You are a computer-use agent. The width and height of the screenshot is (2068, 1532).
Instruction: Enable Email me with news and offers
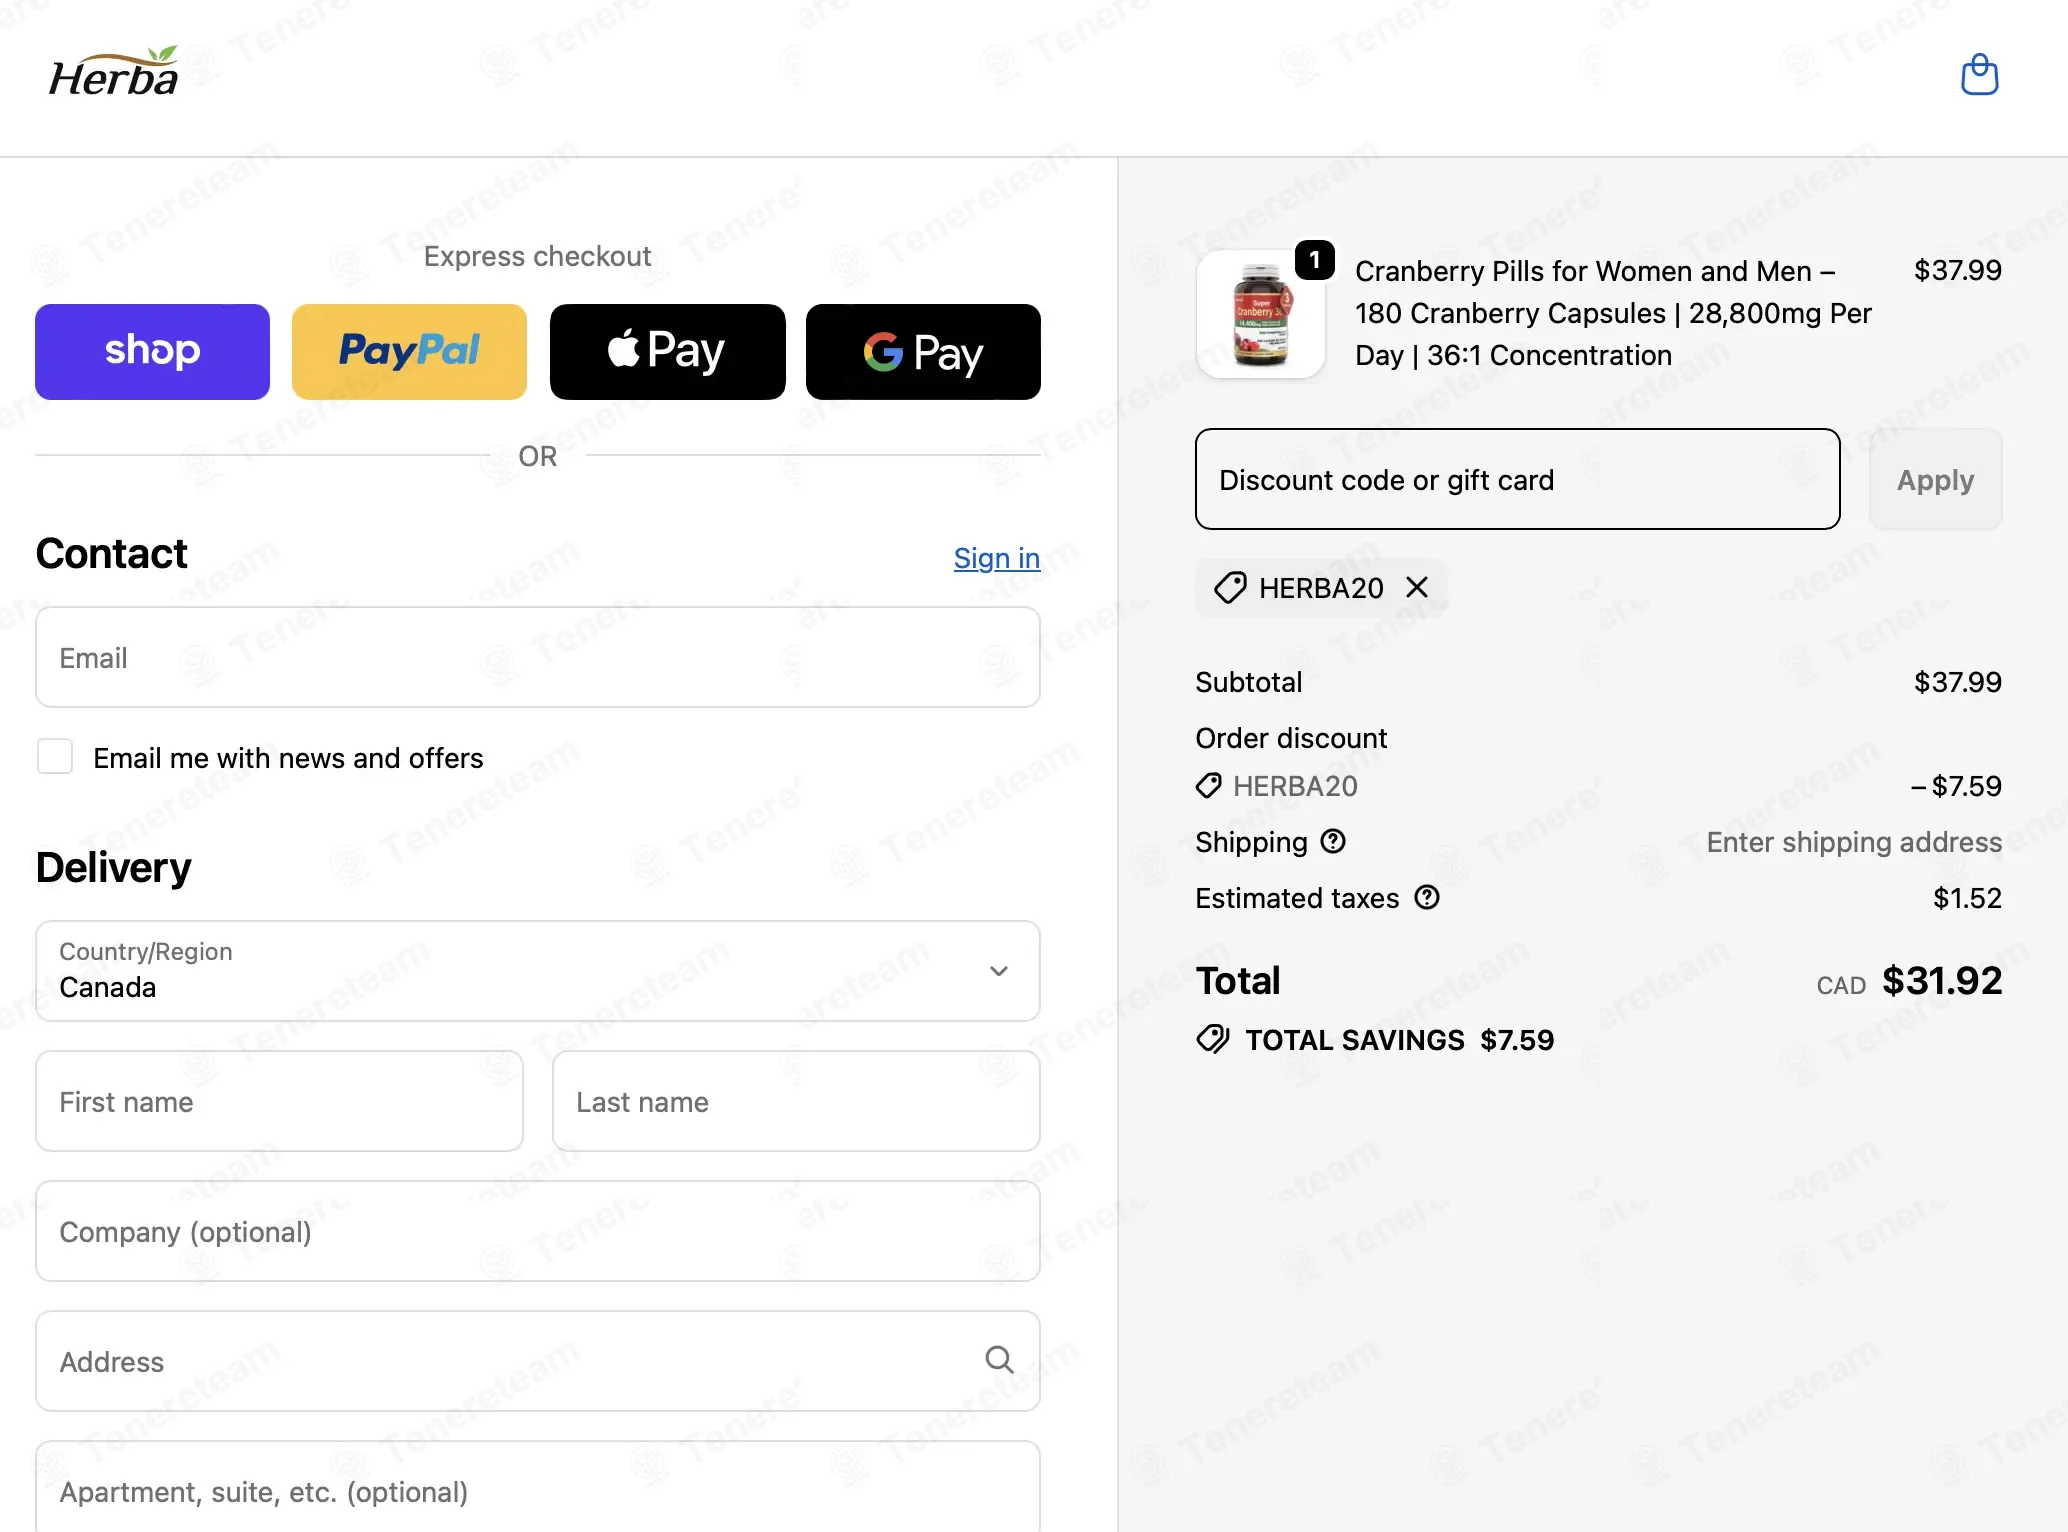[55, 757]
